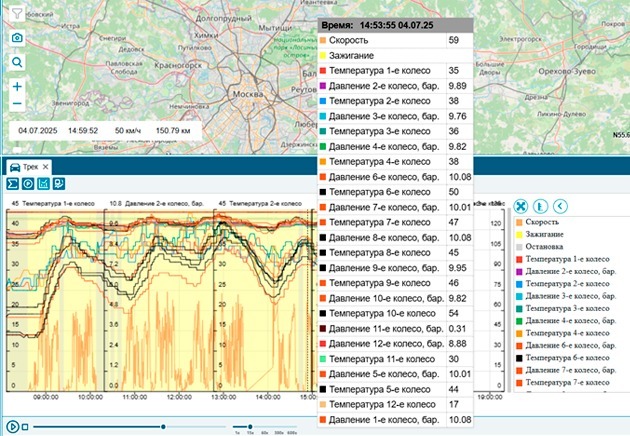This screenshot has width=630, height=436.
Task: Click tooltip row Давление 3-е колесо 9.76
Action: (395, 116)
